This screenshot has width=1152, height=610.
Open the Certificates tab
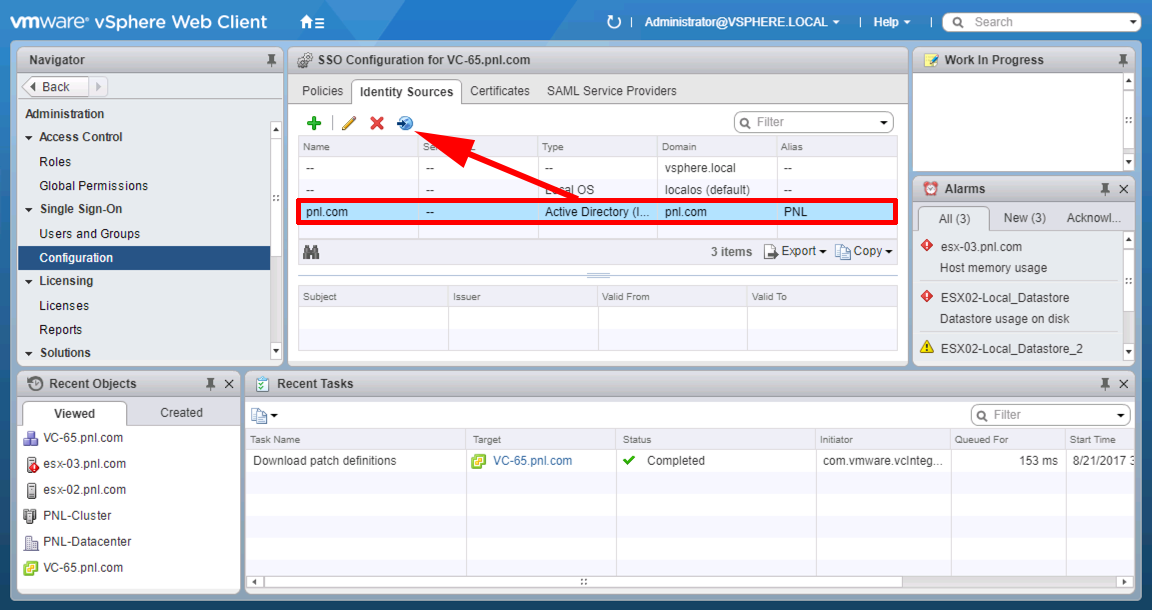(500, 91)
